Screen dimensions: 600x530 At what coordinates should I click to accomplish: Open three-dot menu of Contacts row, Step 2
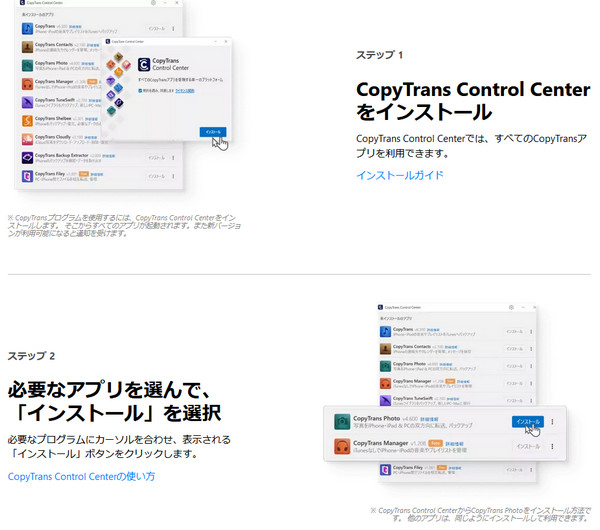[531, 349]
